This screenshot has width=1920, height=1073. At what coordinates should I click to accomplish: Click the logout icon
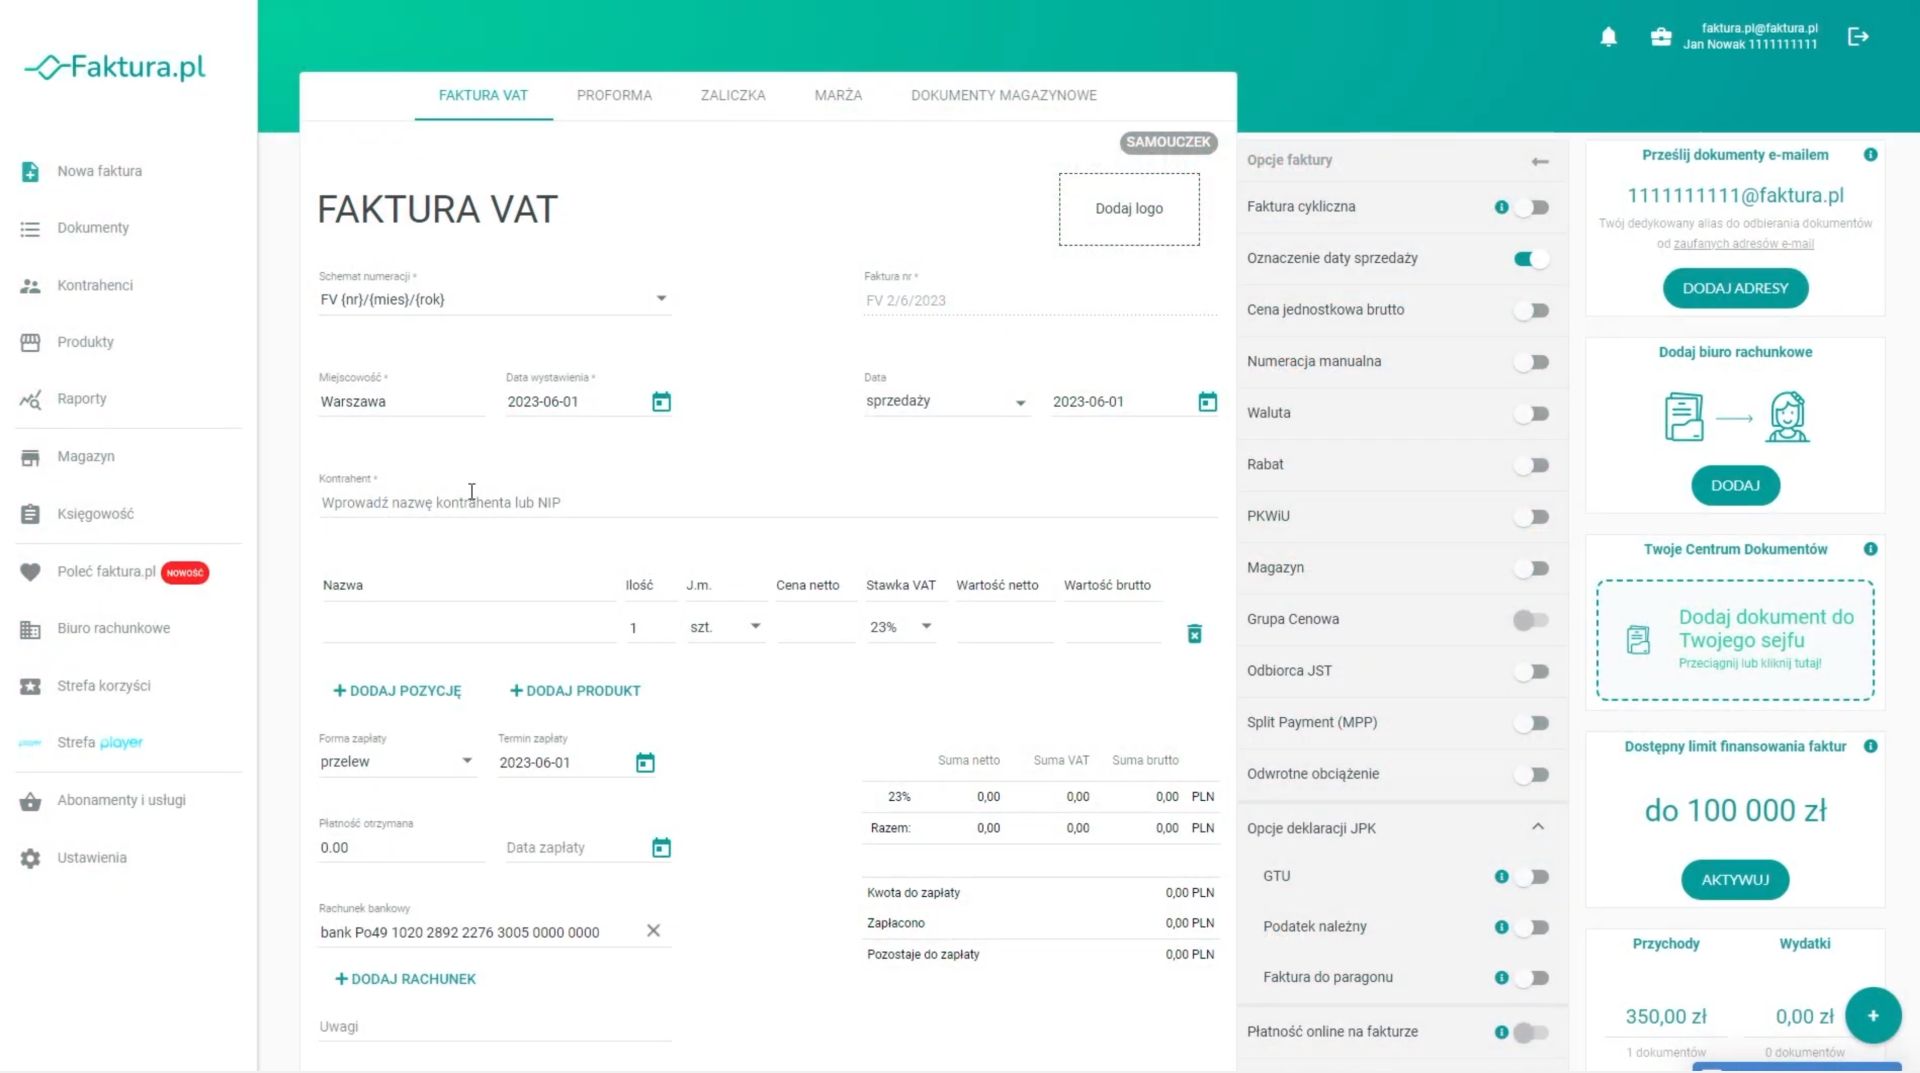click(1858, 37)
